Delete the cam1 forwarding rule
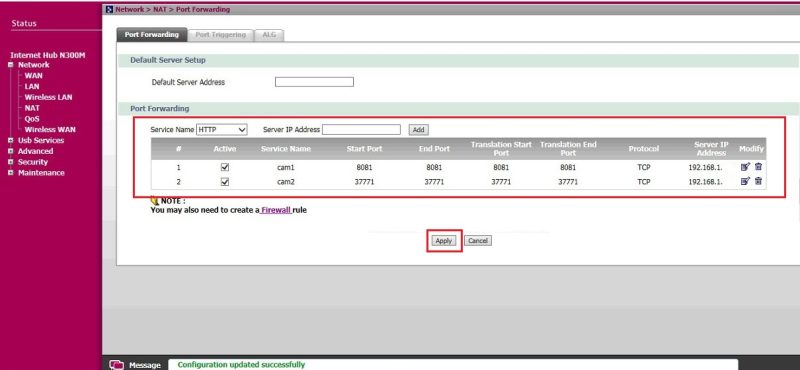Screen dimensions: 800x370 758,167
